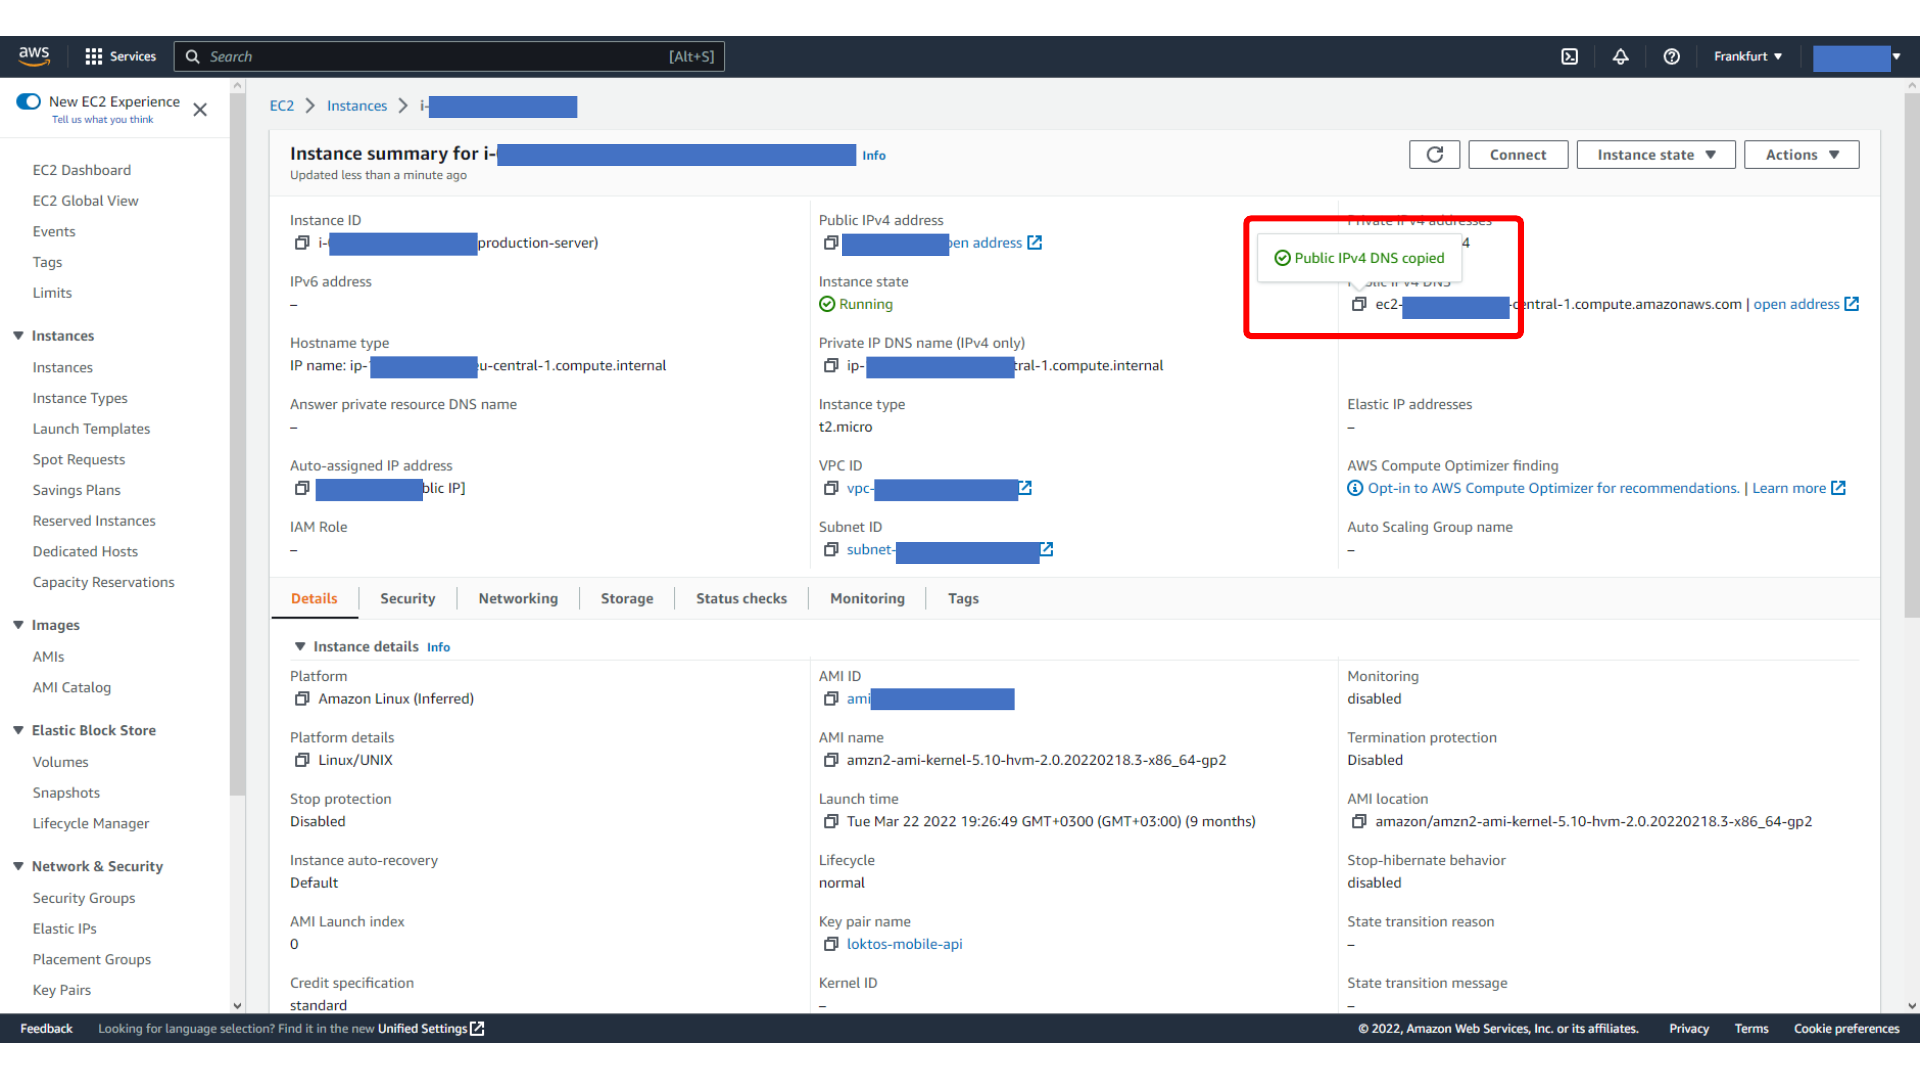Opt-in to AWS Compute Optimizer link

[1553, 488]
